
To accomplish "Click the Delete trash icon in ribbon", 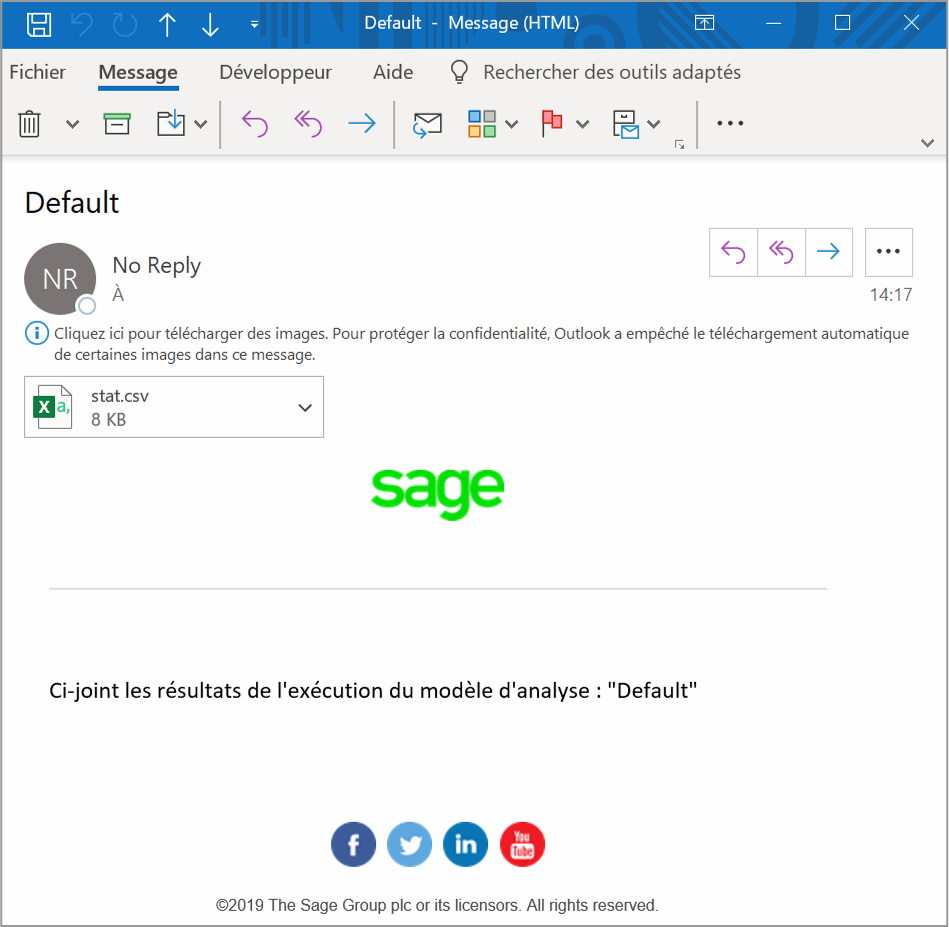I will (x=30, y=124).
